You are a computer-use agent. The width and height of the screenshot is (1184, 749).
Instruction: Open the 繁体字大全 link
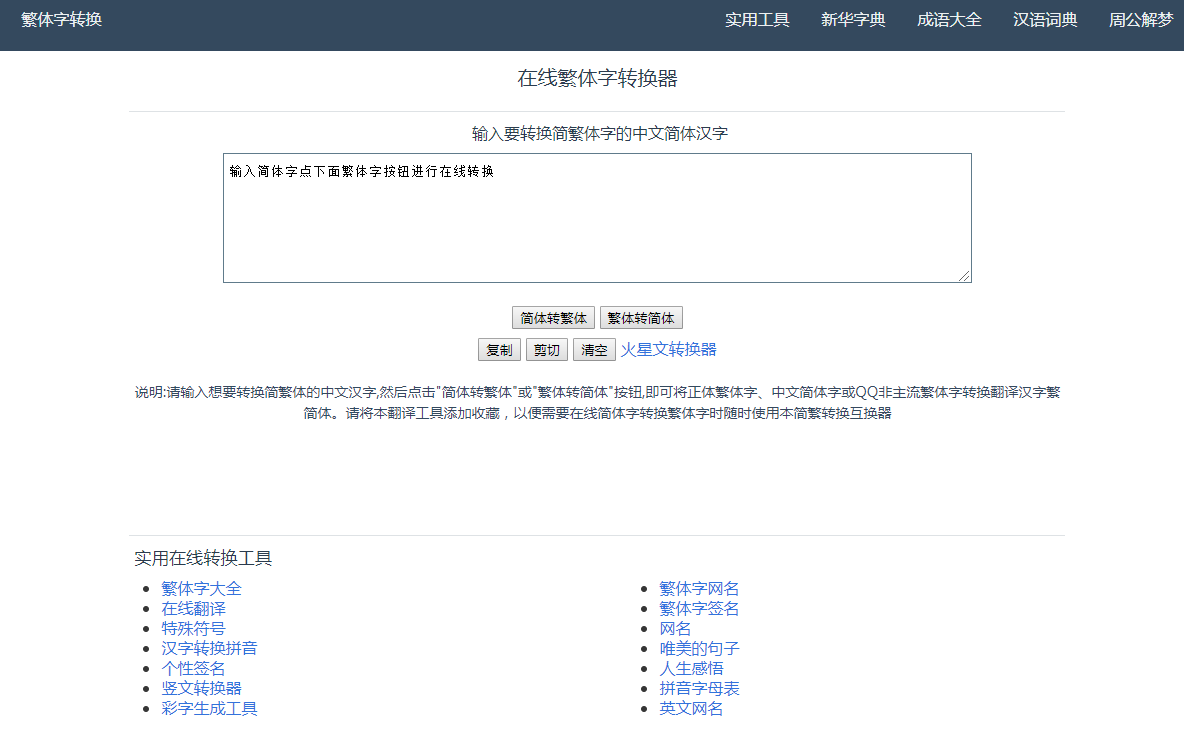coord(201,589)
